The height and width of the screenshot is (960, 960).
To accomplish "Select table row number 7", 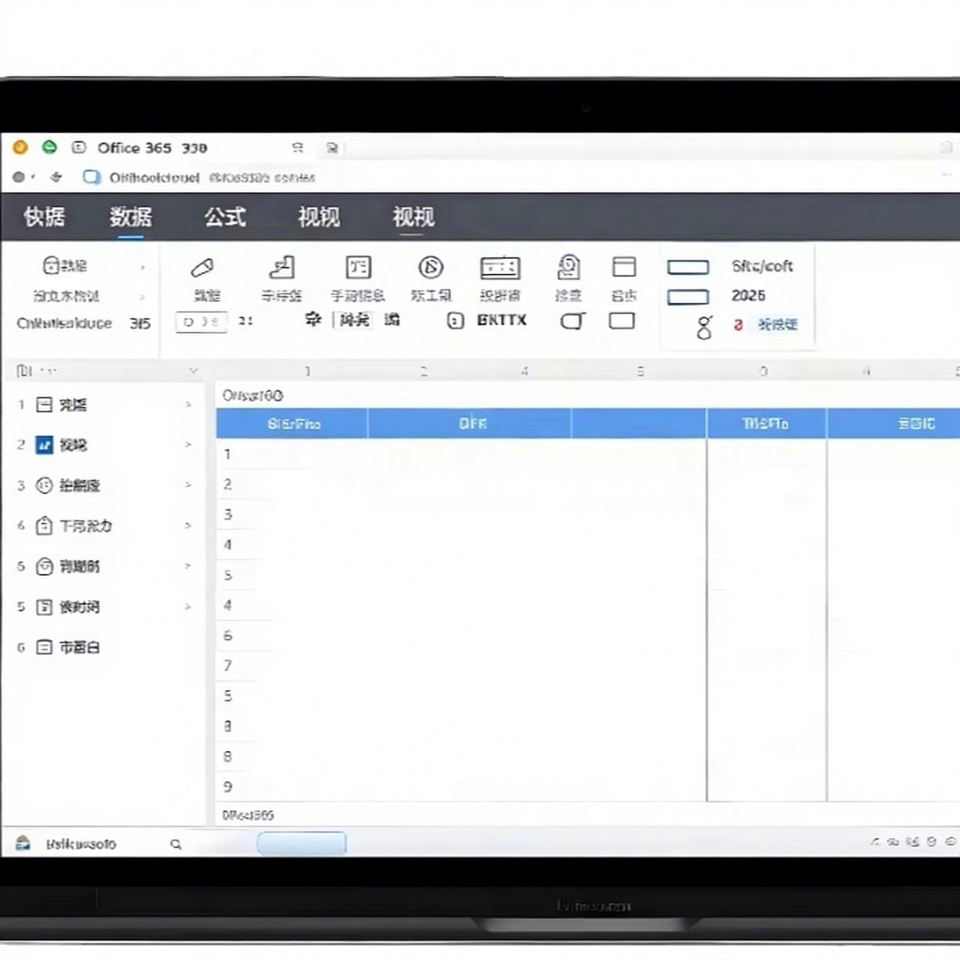I will pos(228,666).
